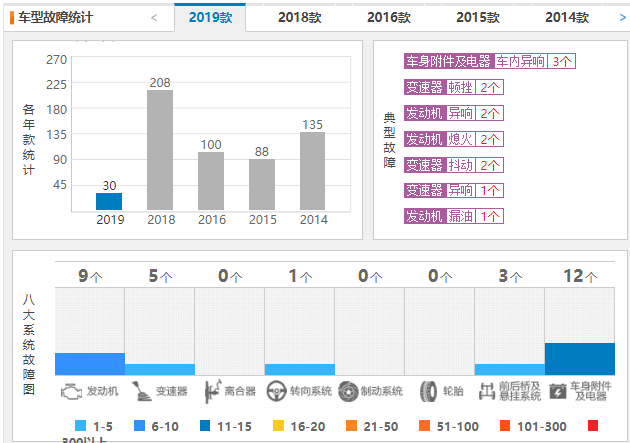Click the red 300以上 legend swatch
This screenshot has width=630, height=443.
(x=593, y=425)
